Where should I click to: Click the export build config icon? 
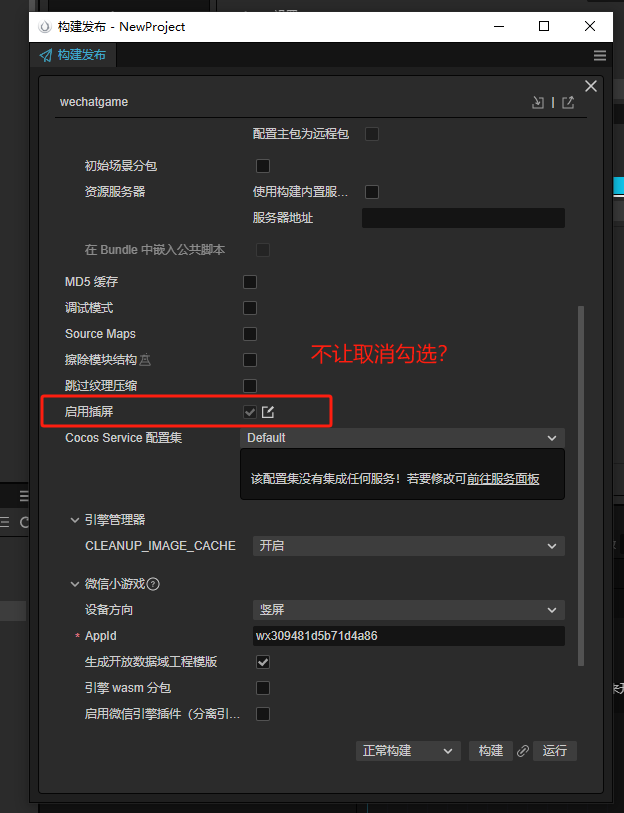coord(568,102)
